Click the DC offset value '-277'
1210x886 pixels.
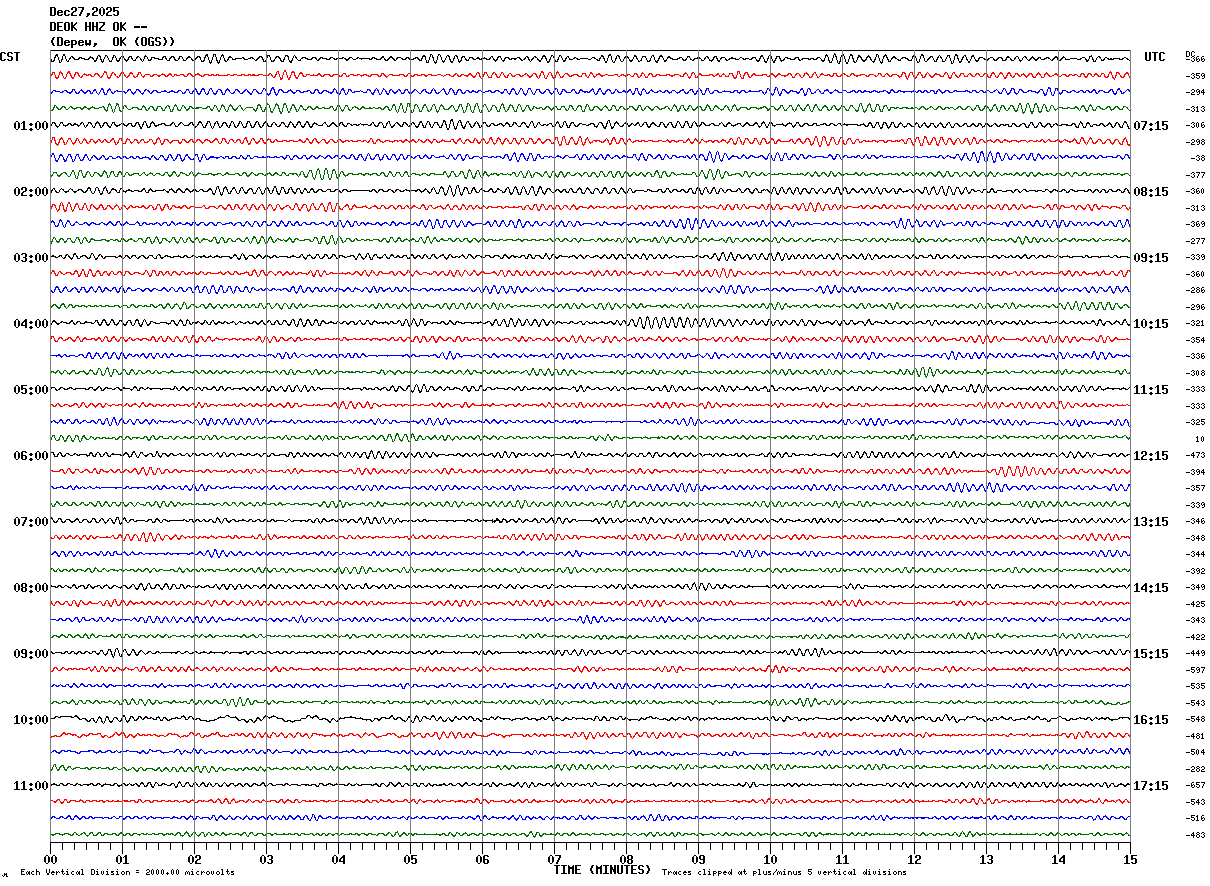pos(1195,241)
